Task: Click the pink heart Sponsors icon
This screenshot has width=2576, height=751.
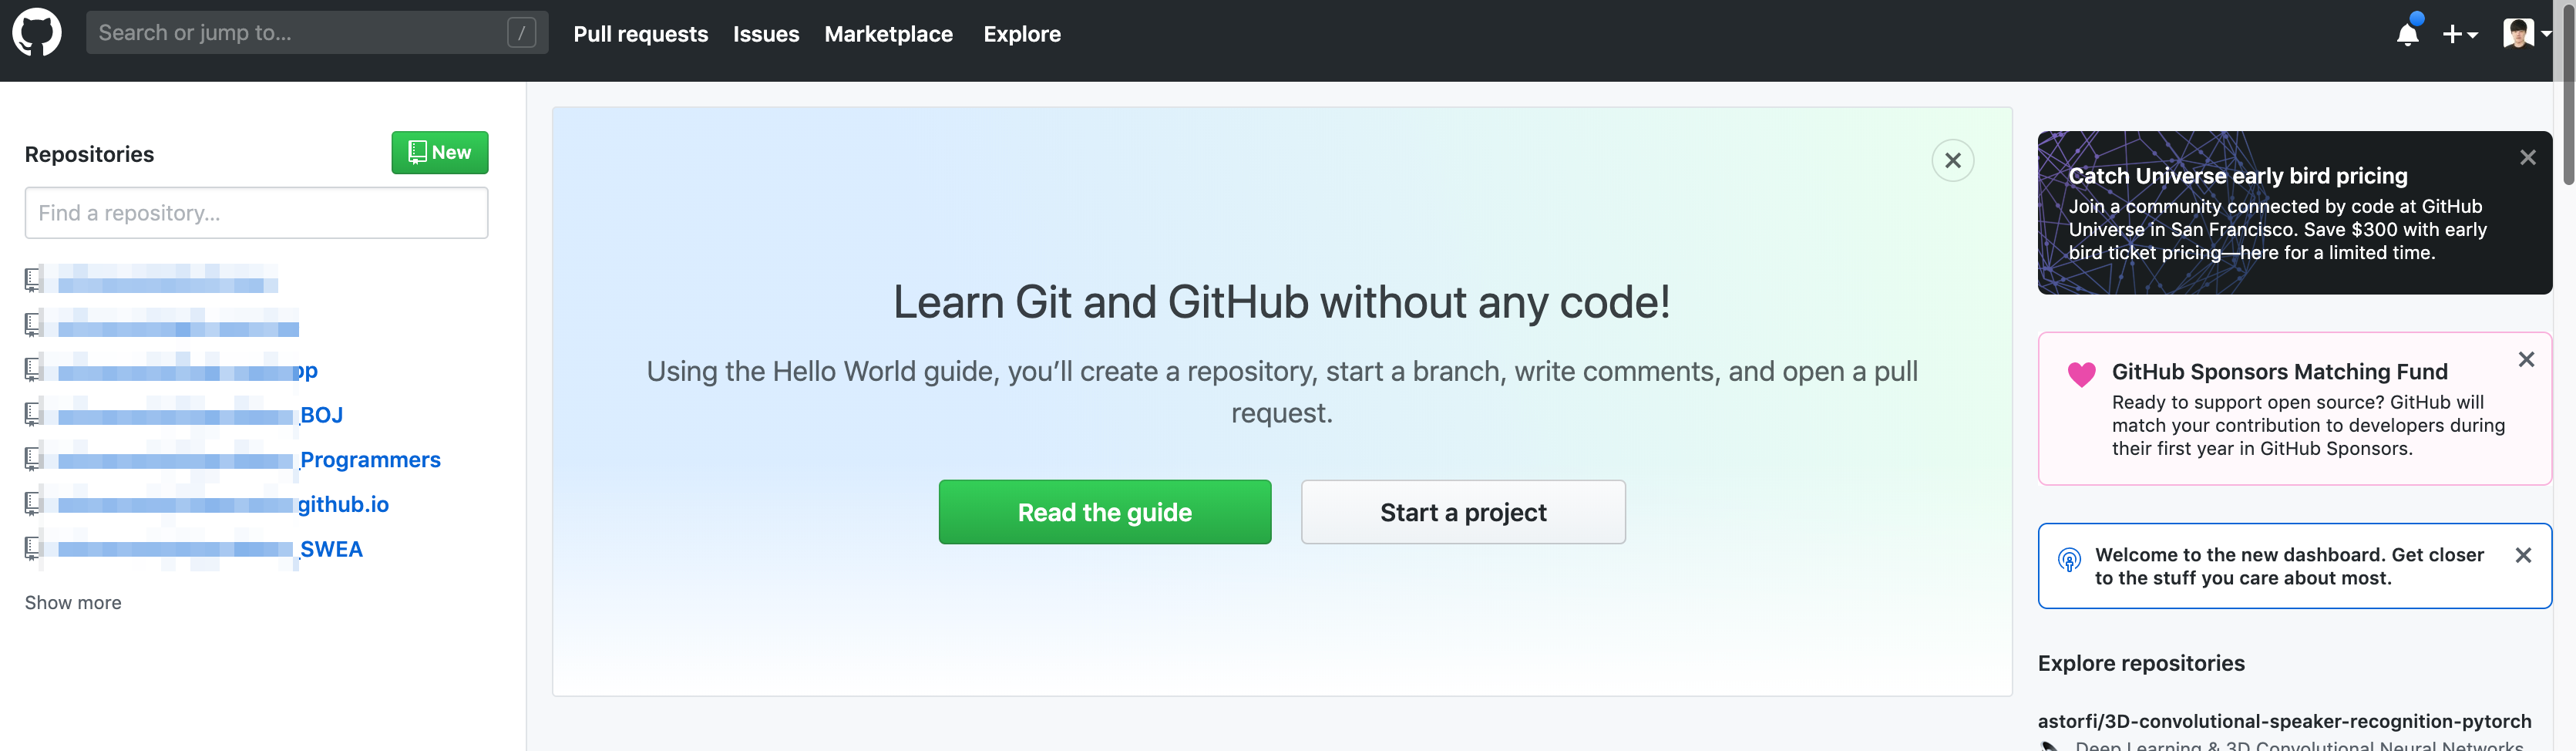Action: point(2081,374)
